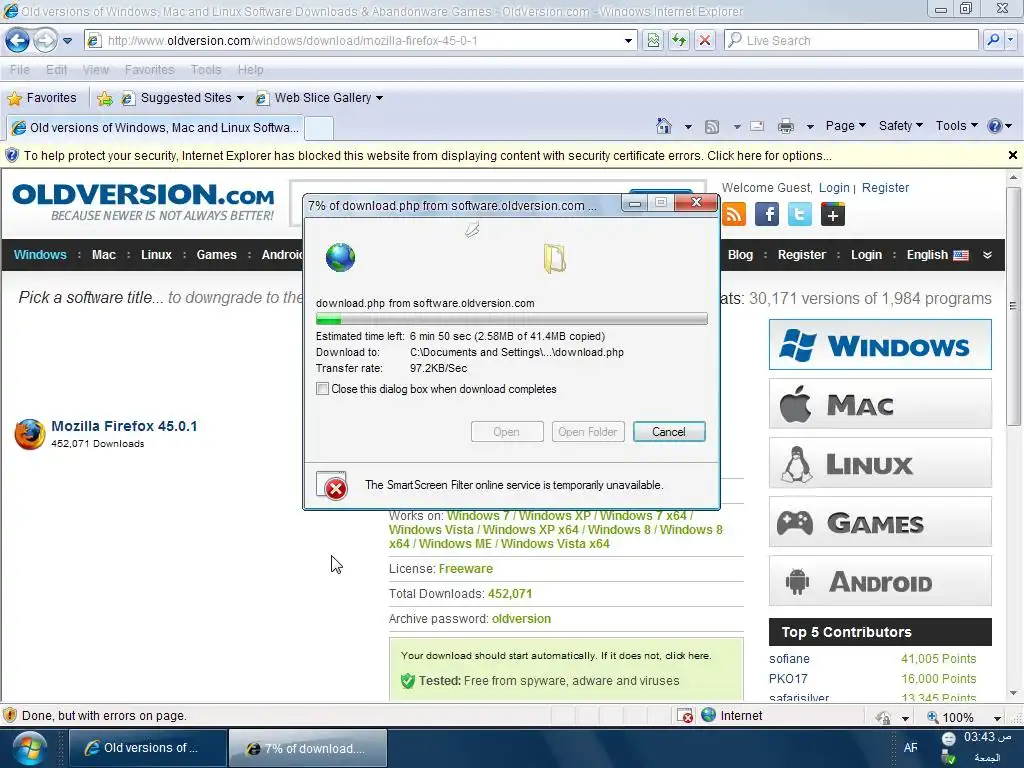Open the View menu
This screenshot has height=768, width=1024.
tap(96, 69)
